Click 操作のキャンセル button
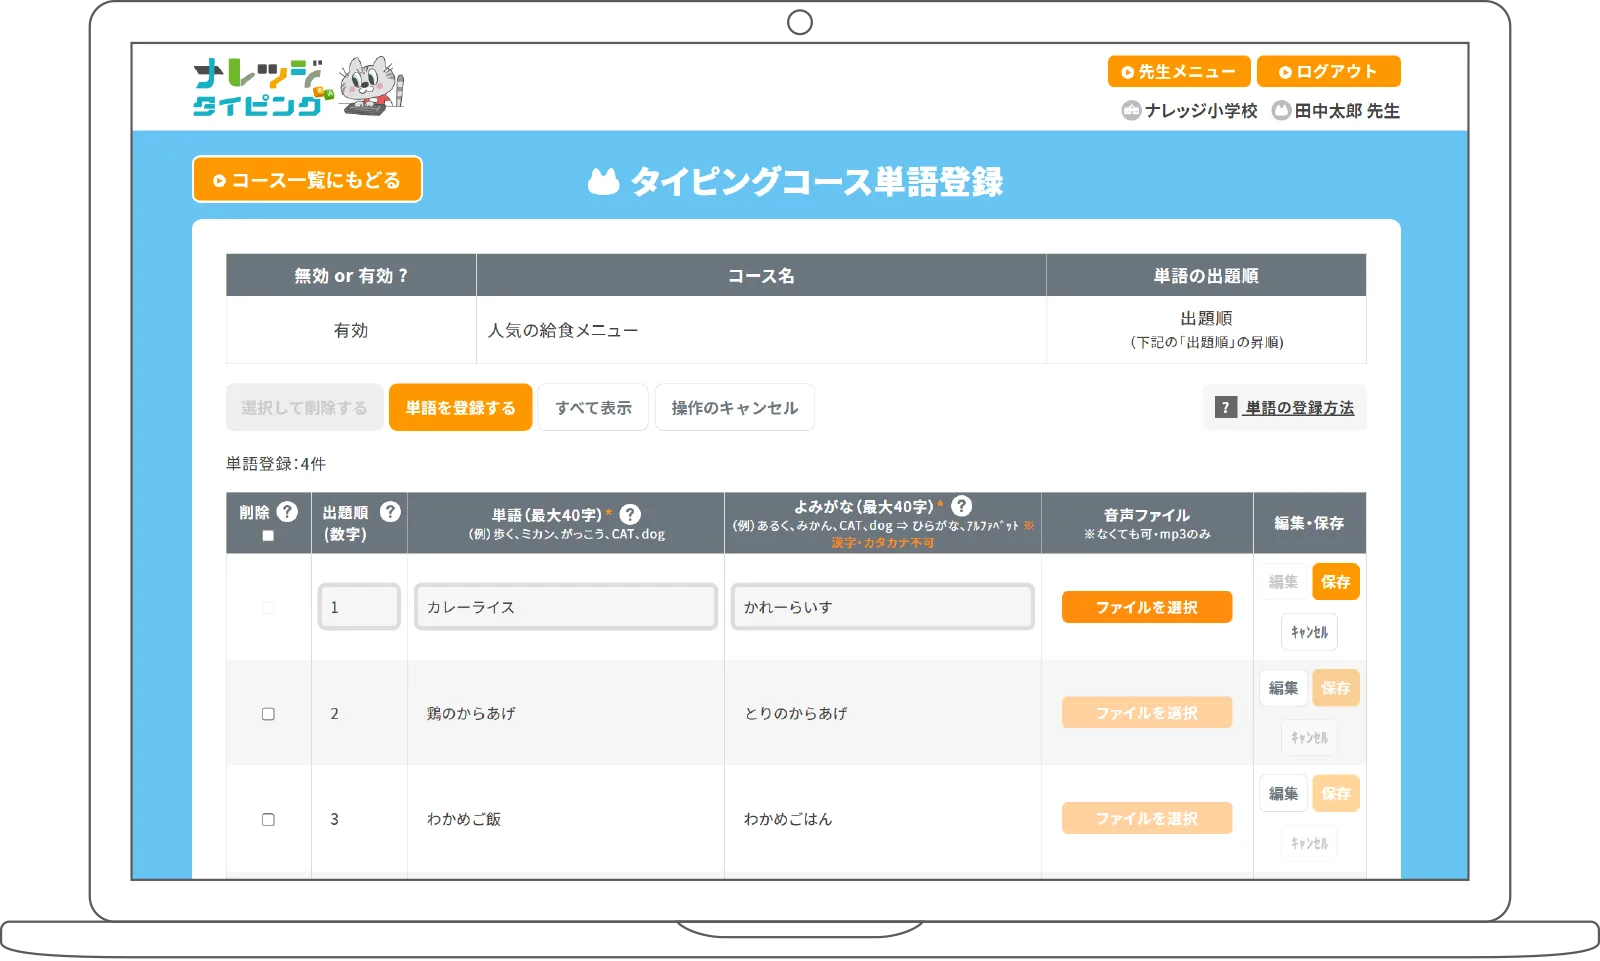Viewport: 1600px width, 961px height. pyautogui.click(x=734, y=408)
